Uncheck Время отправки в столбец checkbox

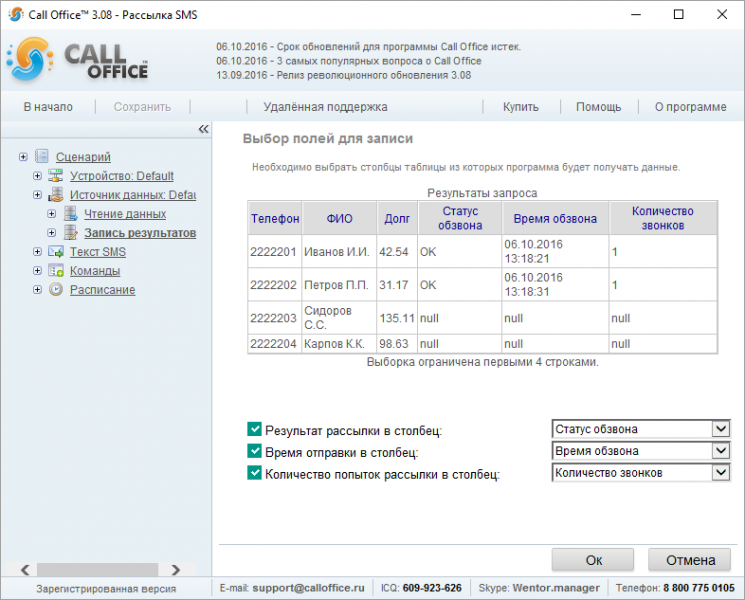[254, 451]
